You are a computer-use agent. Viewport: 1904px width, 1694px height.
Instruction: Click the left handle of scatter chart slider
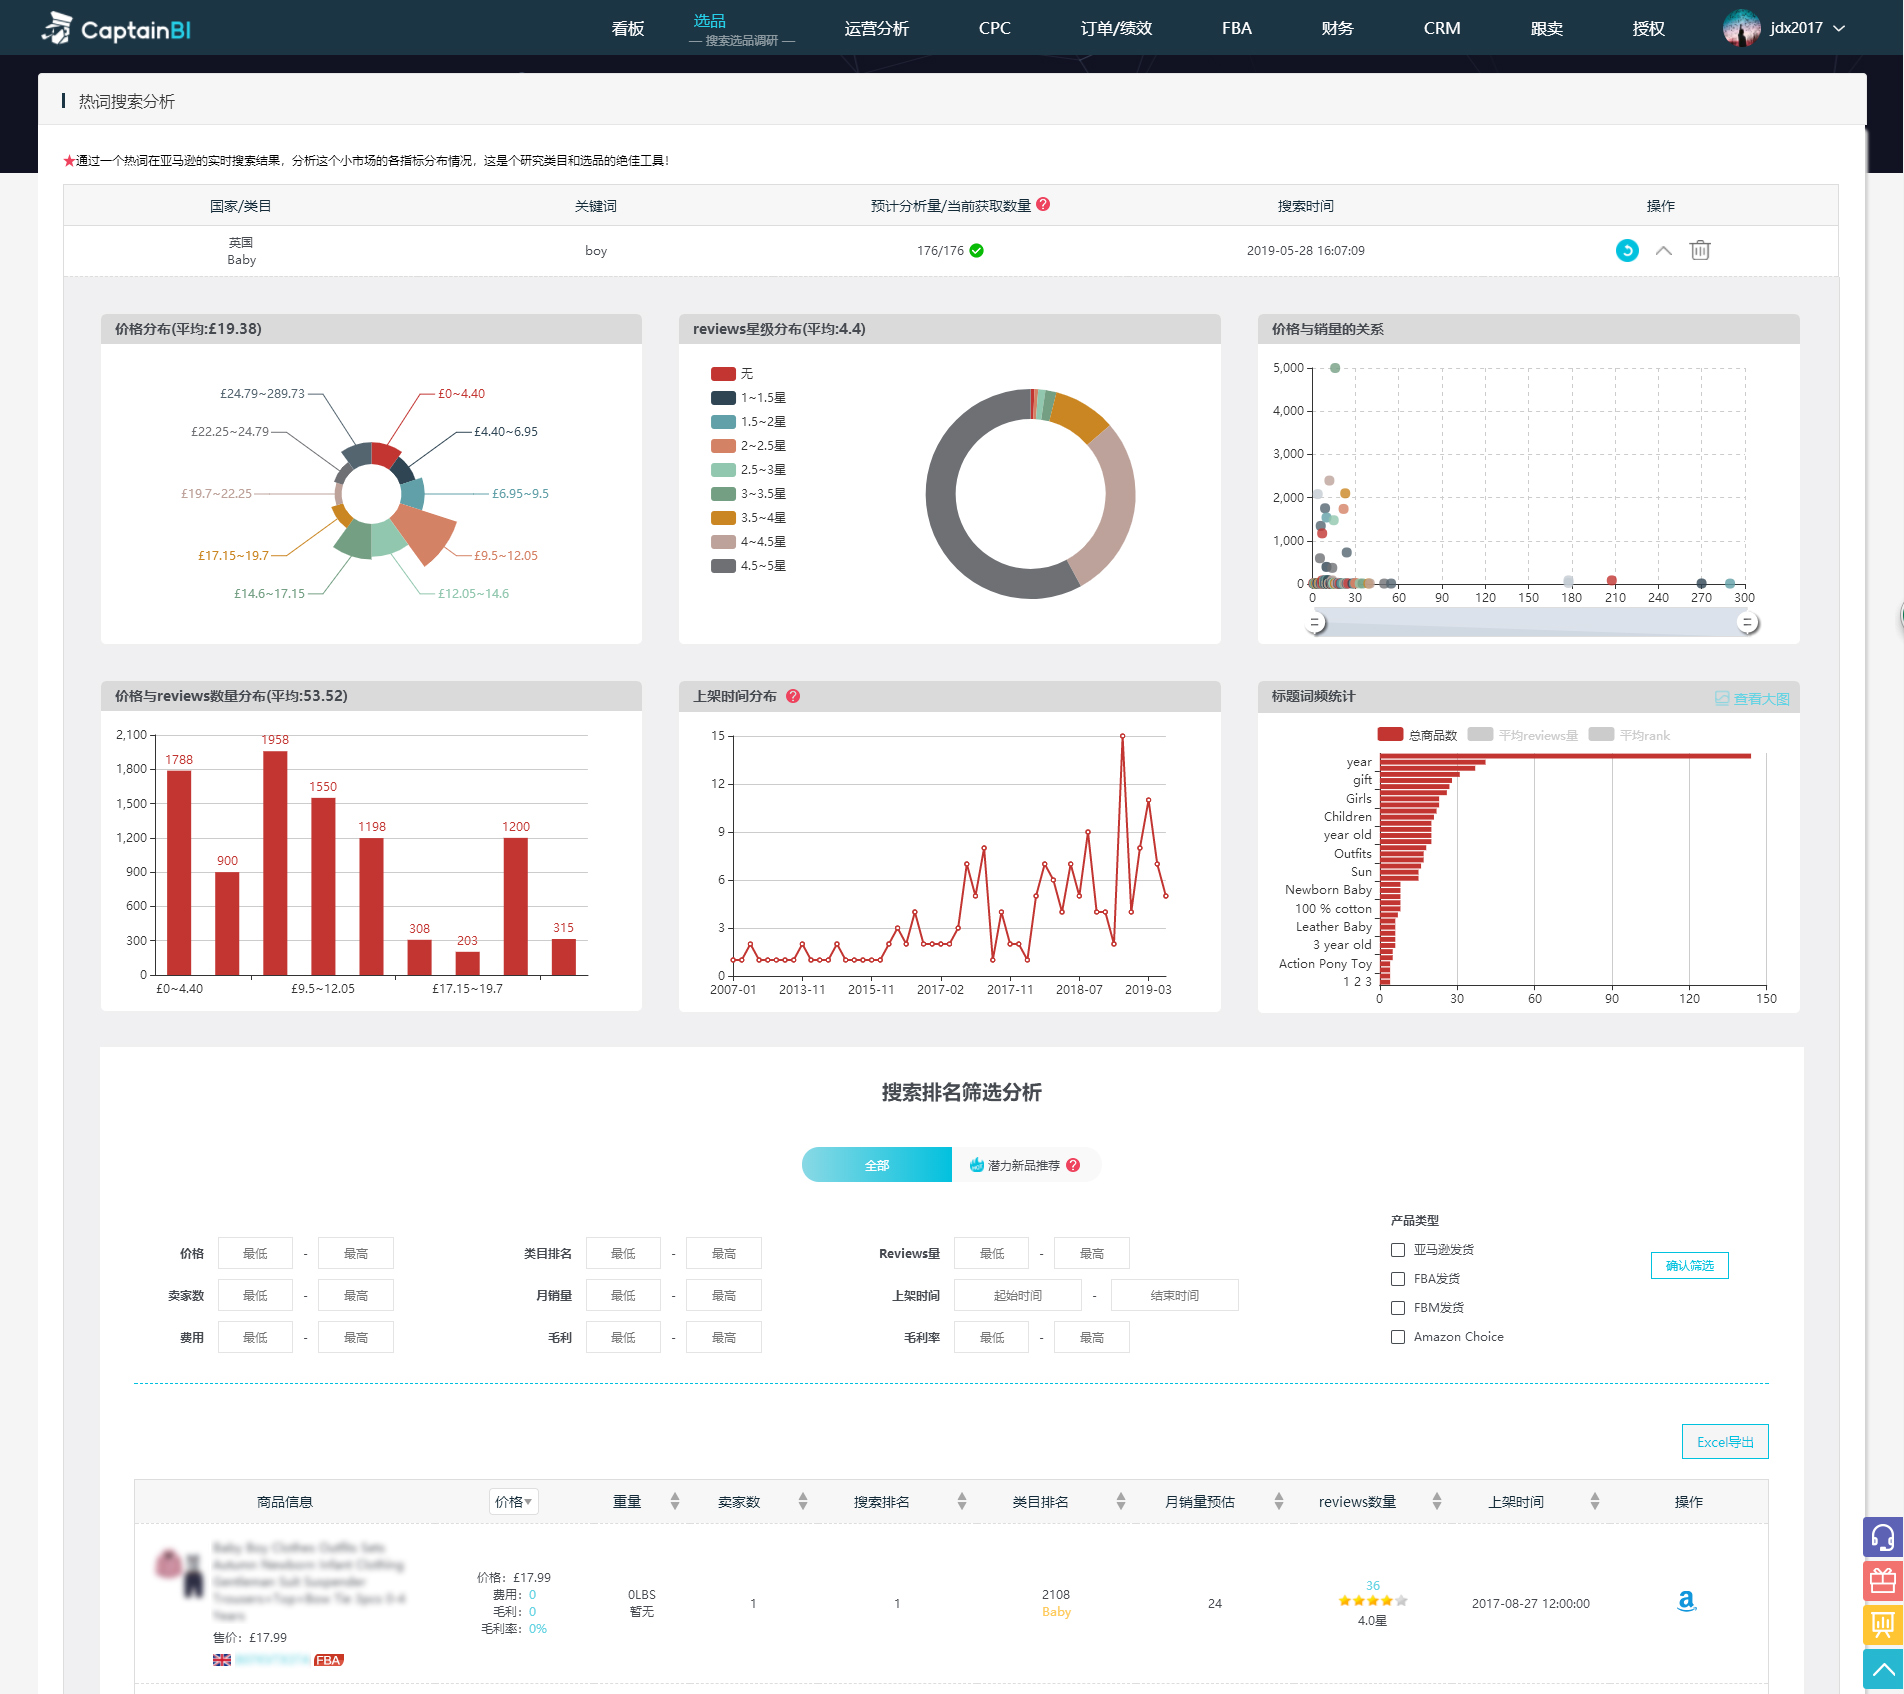1316,623
